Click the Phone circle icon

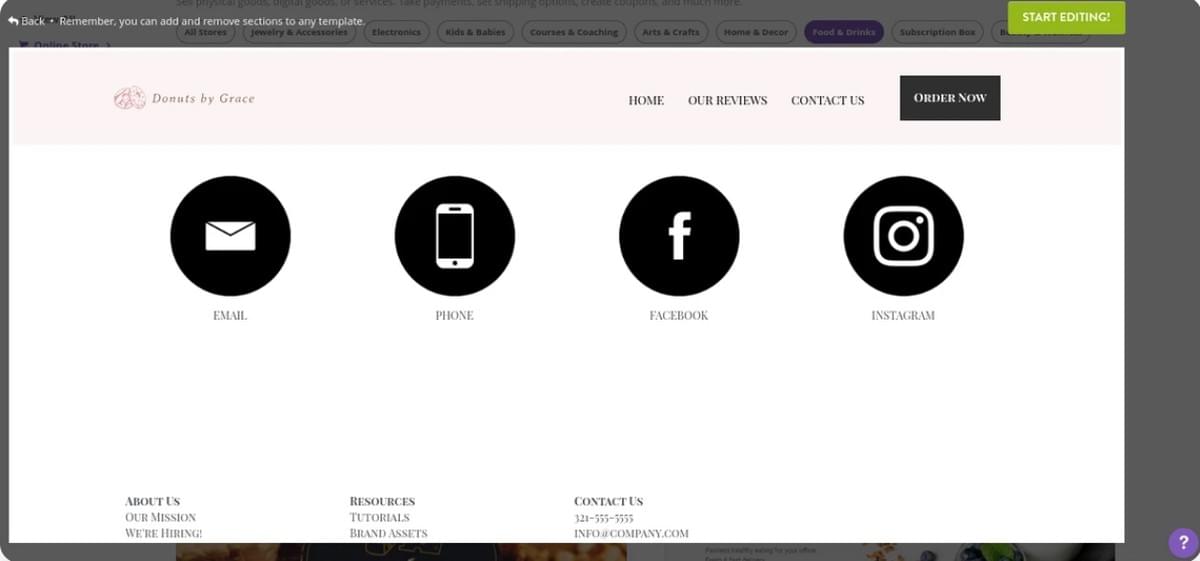point(455,236)
